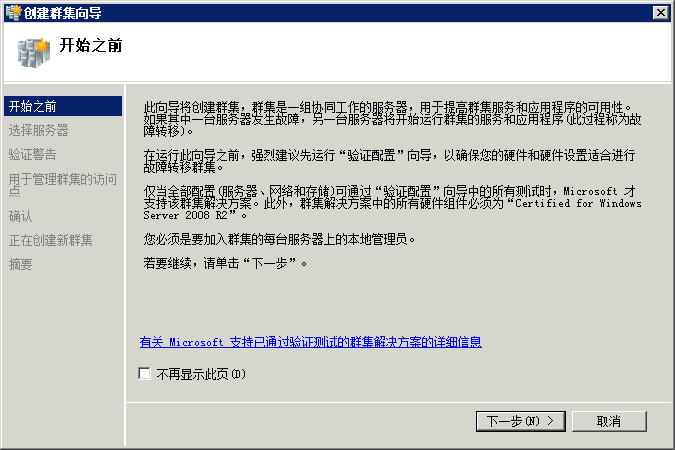Click the 取消 button
Screen dimensions: 675x450
(x=609, y=421)
